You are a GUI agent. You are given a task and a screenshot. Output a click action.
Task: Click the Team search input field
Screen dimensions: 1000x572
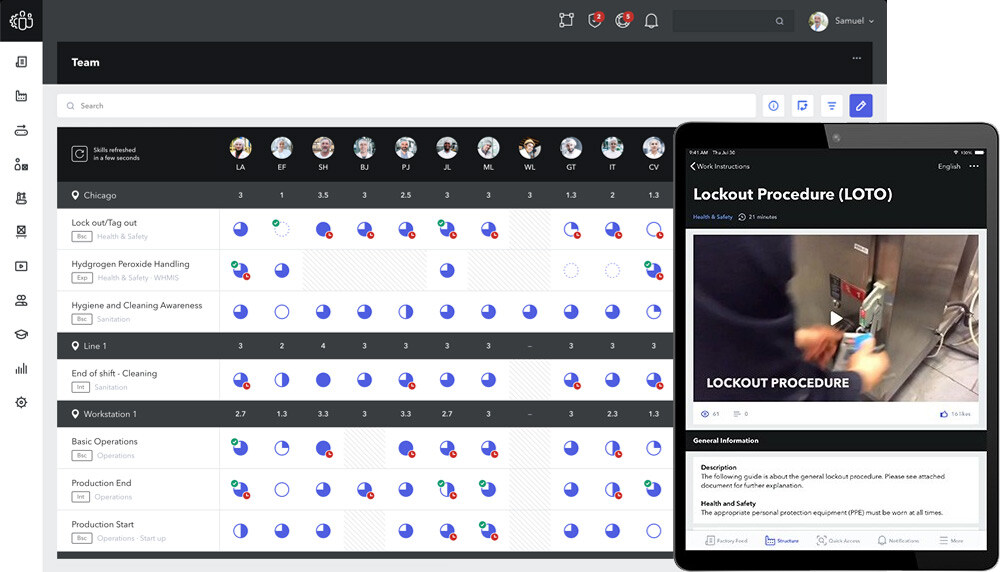[x=400, y=106]
